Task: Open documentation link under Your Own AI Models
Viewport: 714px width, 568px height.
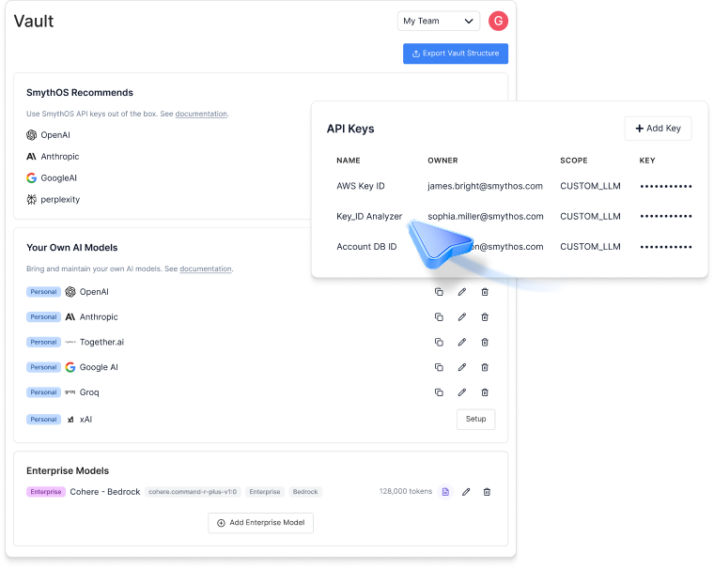Action: point(205,269)
